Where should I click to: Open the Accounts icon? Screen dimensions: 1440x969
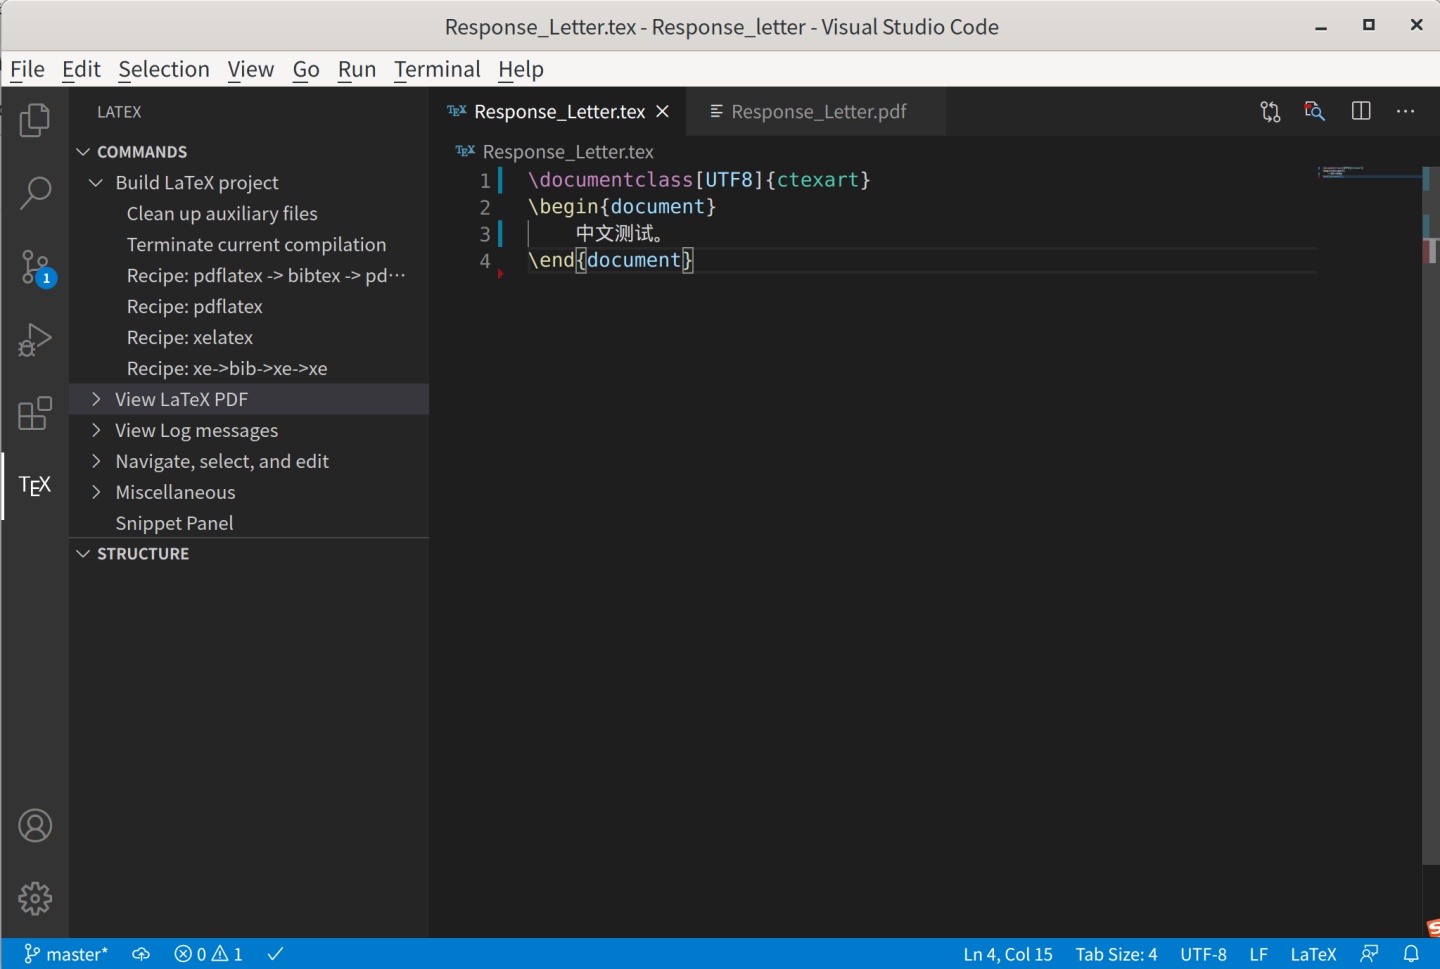[35, 825]
